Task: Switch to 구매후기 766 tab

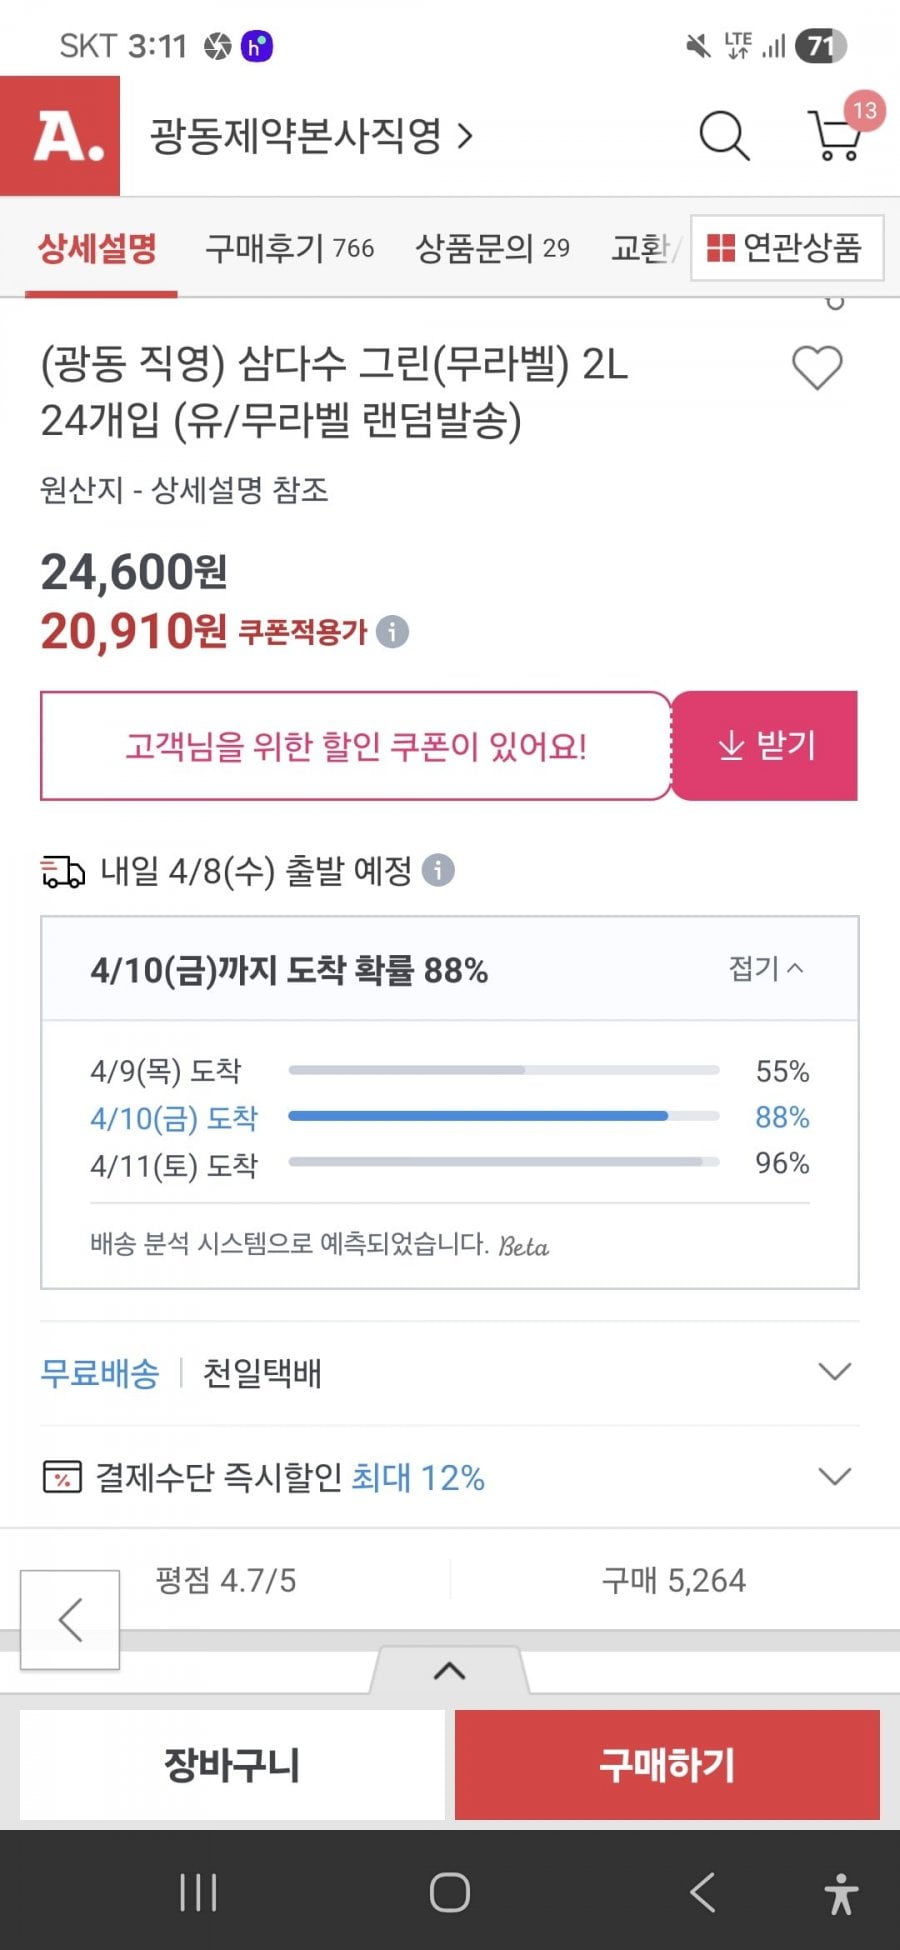Action: click(289, 248)
